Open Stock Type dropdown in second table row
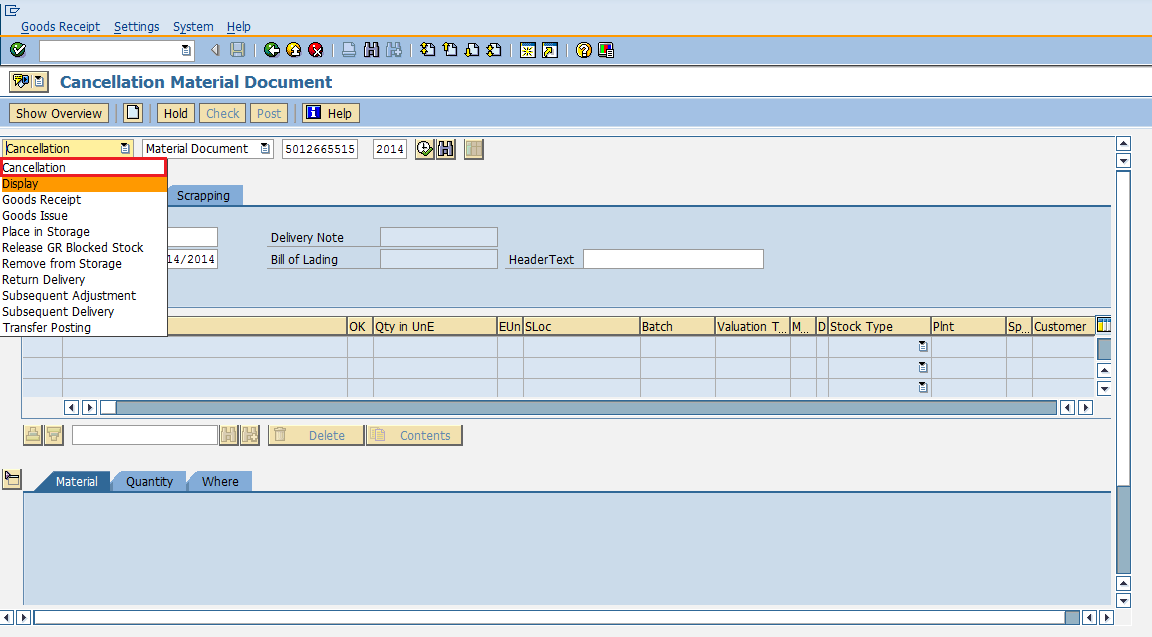 click(923, 367)
